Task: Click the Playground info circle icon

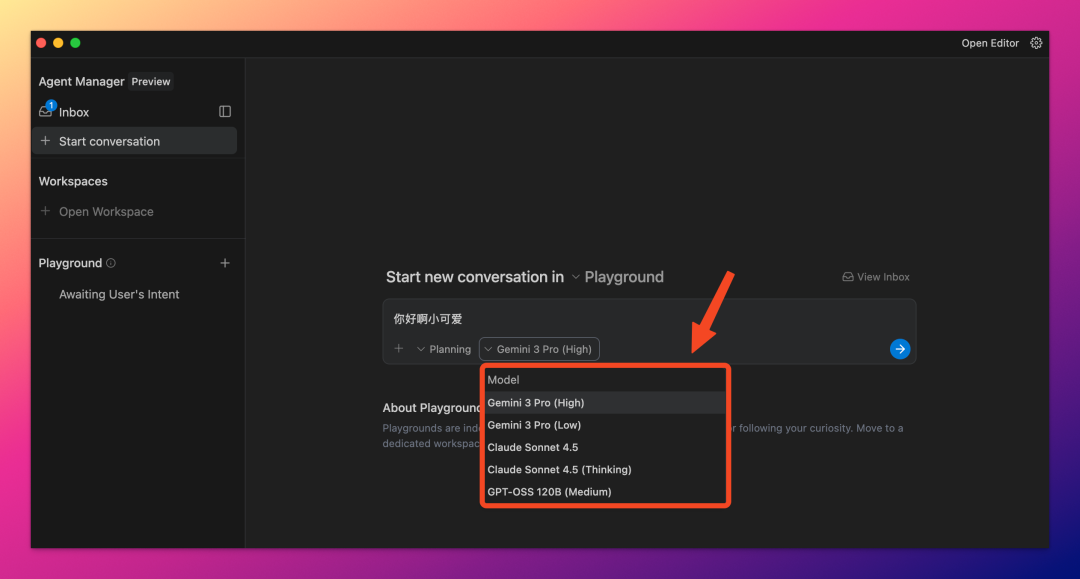Action: [111, 263]
